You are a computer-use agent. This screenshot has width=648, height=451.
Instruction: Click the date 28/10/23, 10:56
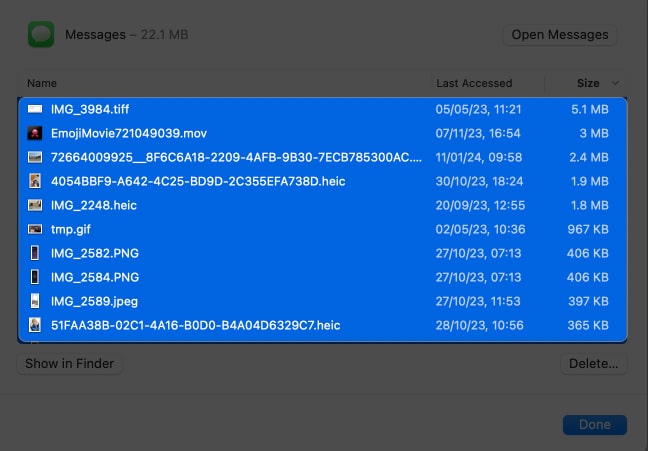pyautogui.click(x=479, y=325)
